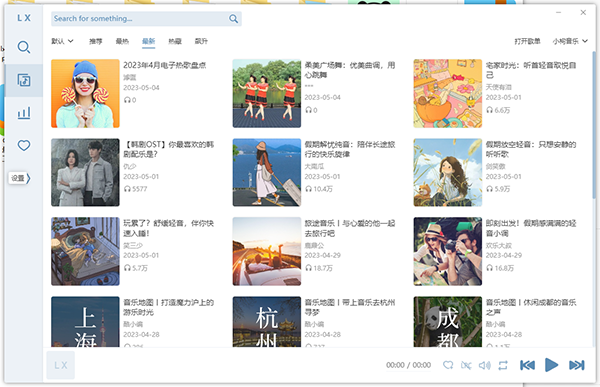Image resolution: width=600 pixels, height=387 pixels.
Task: Click the girl with suitcase cover
Action: click(267, 172)
